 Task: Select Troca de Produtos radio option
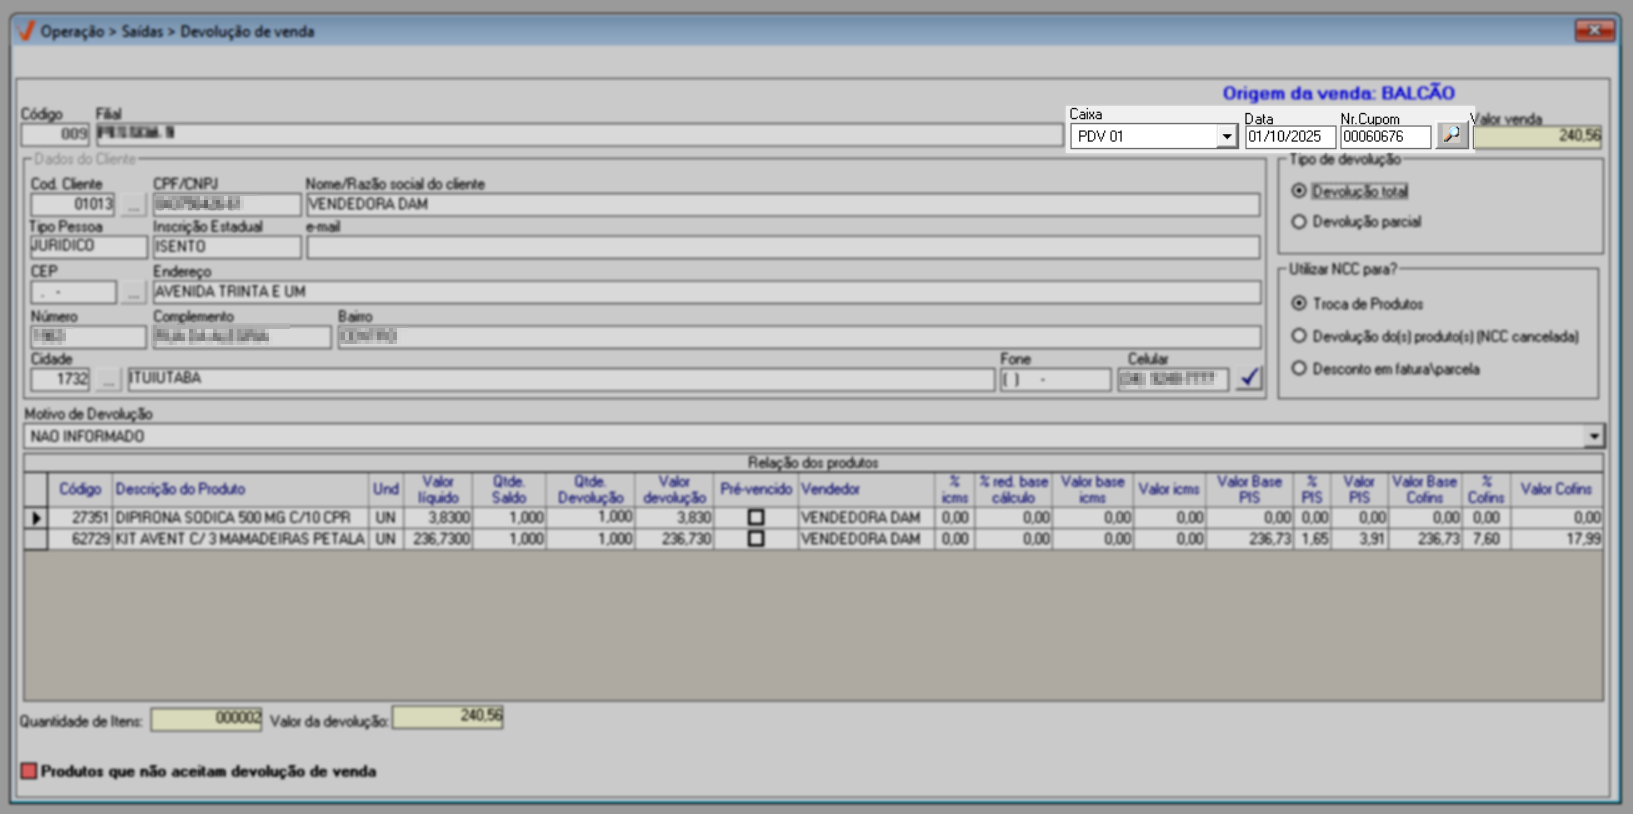(1299, 303)
